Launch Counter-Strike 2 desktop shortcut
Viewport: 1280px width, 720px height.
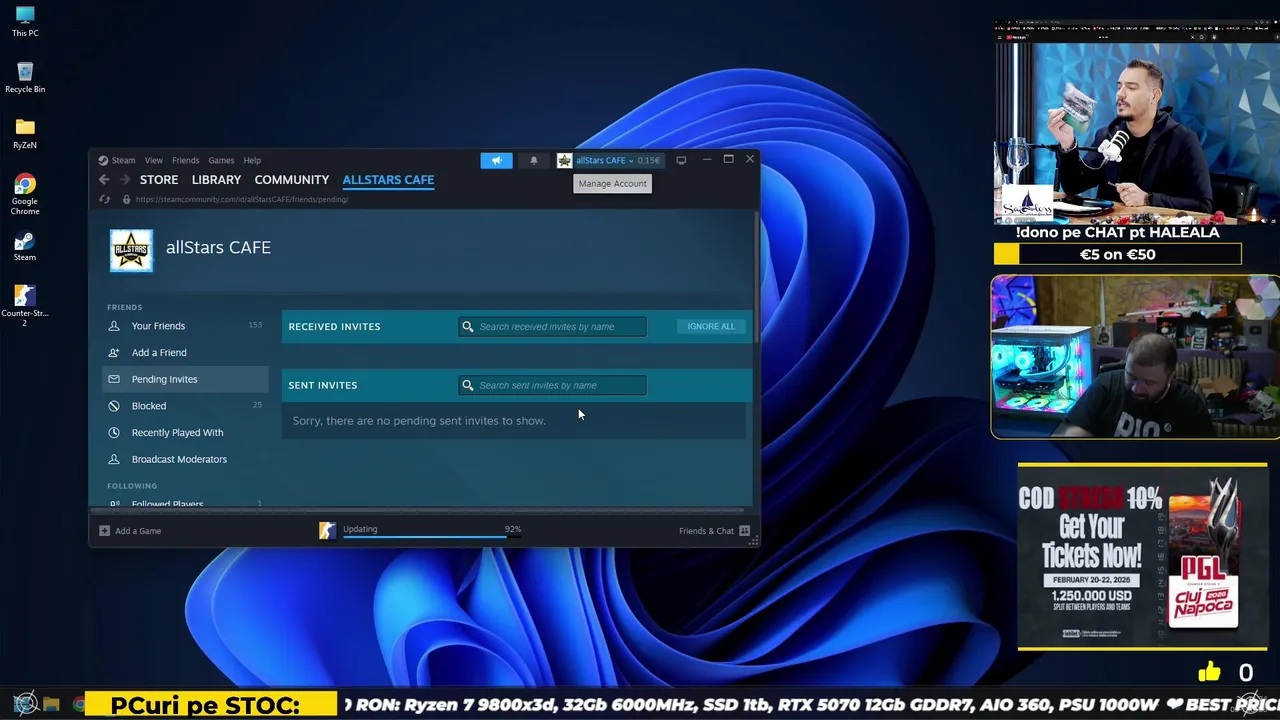pos(25,305)
